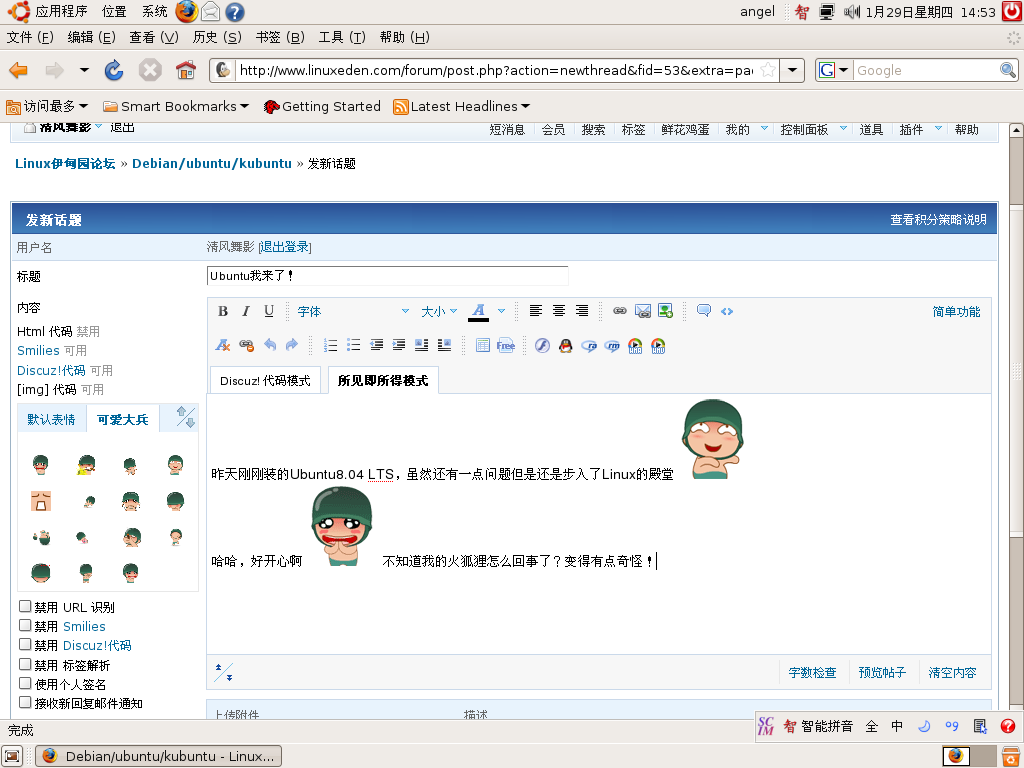
Task: Click the Firefox reload button
Action: coord(114,70)
